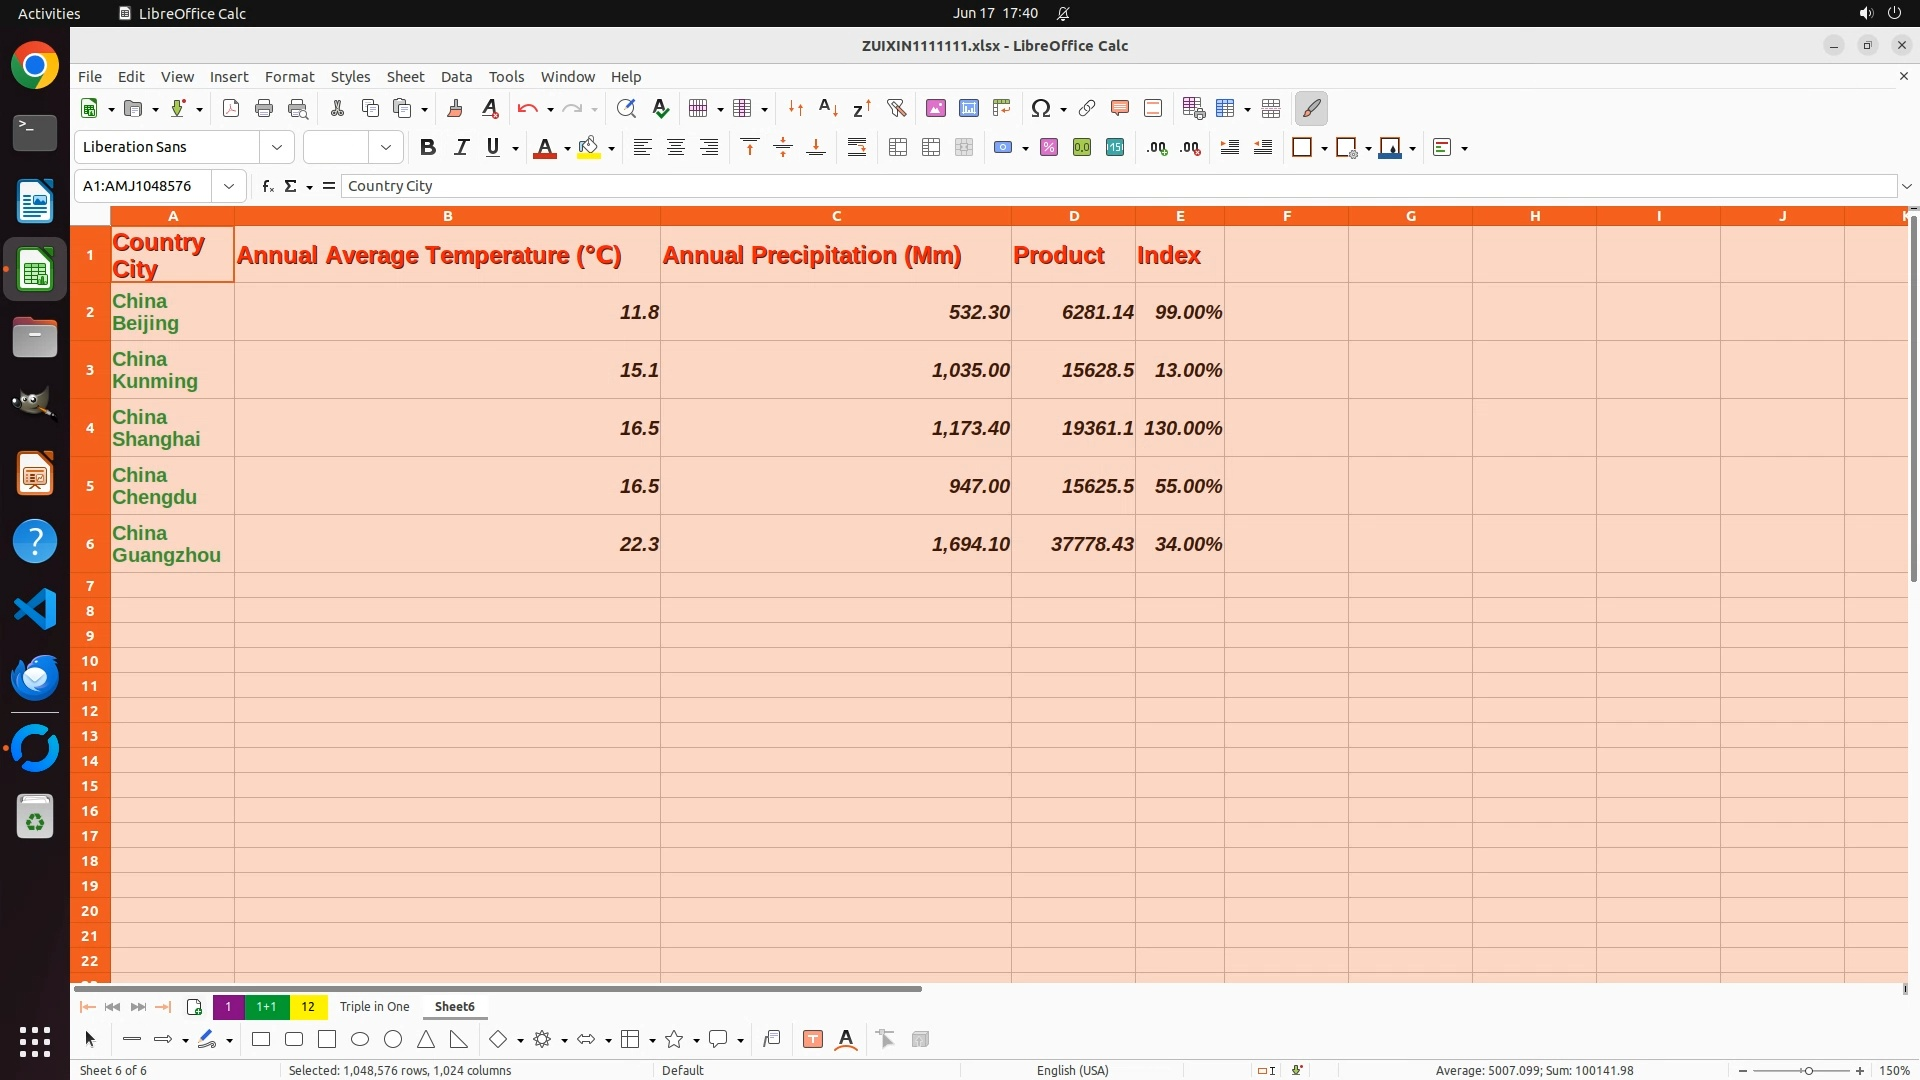1920x1080 pixels.
Task: Select the Ellipse shape tool
Action: pyautogui.click(x=360, y=1039)
